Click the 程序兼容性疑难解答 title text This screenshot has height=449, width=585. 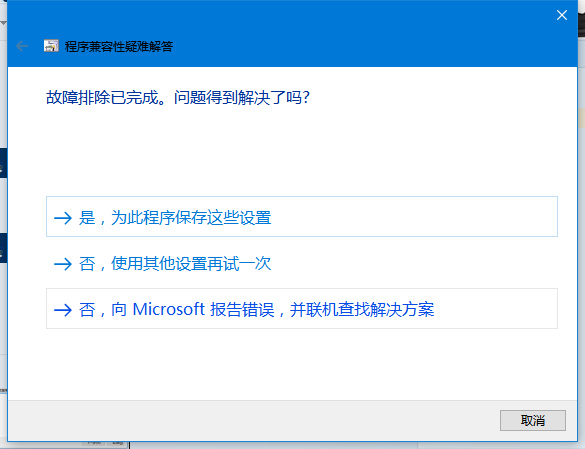[x=119, y=46]
